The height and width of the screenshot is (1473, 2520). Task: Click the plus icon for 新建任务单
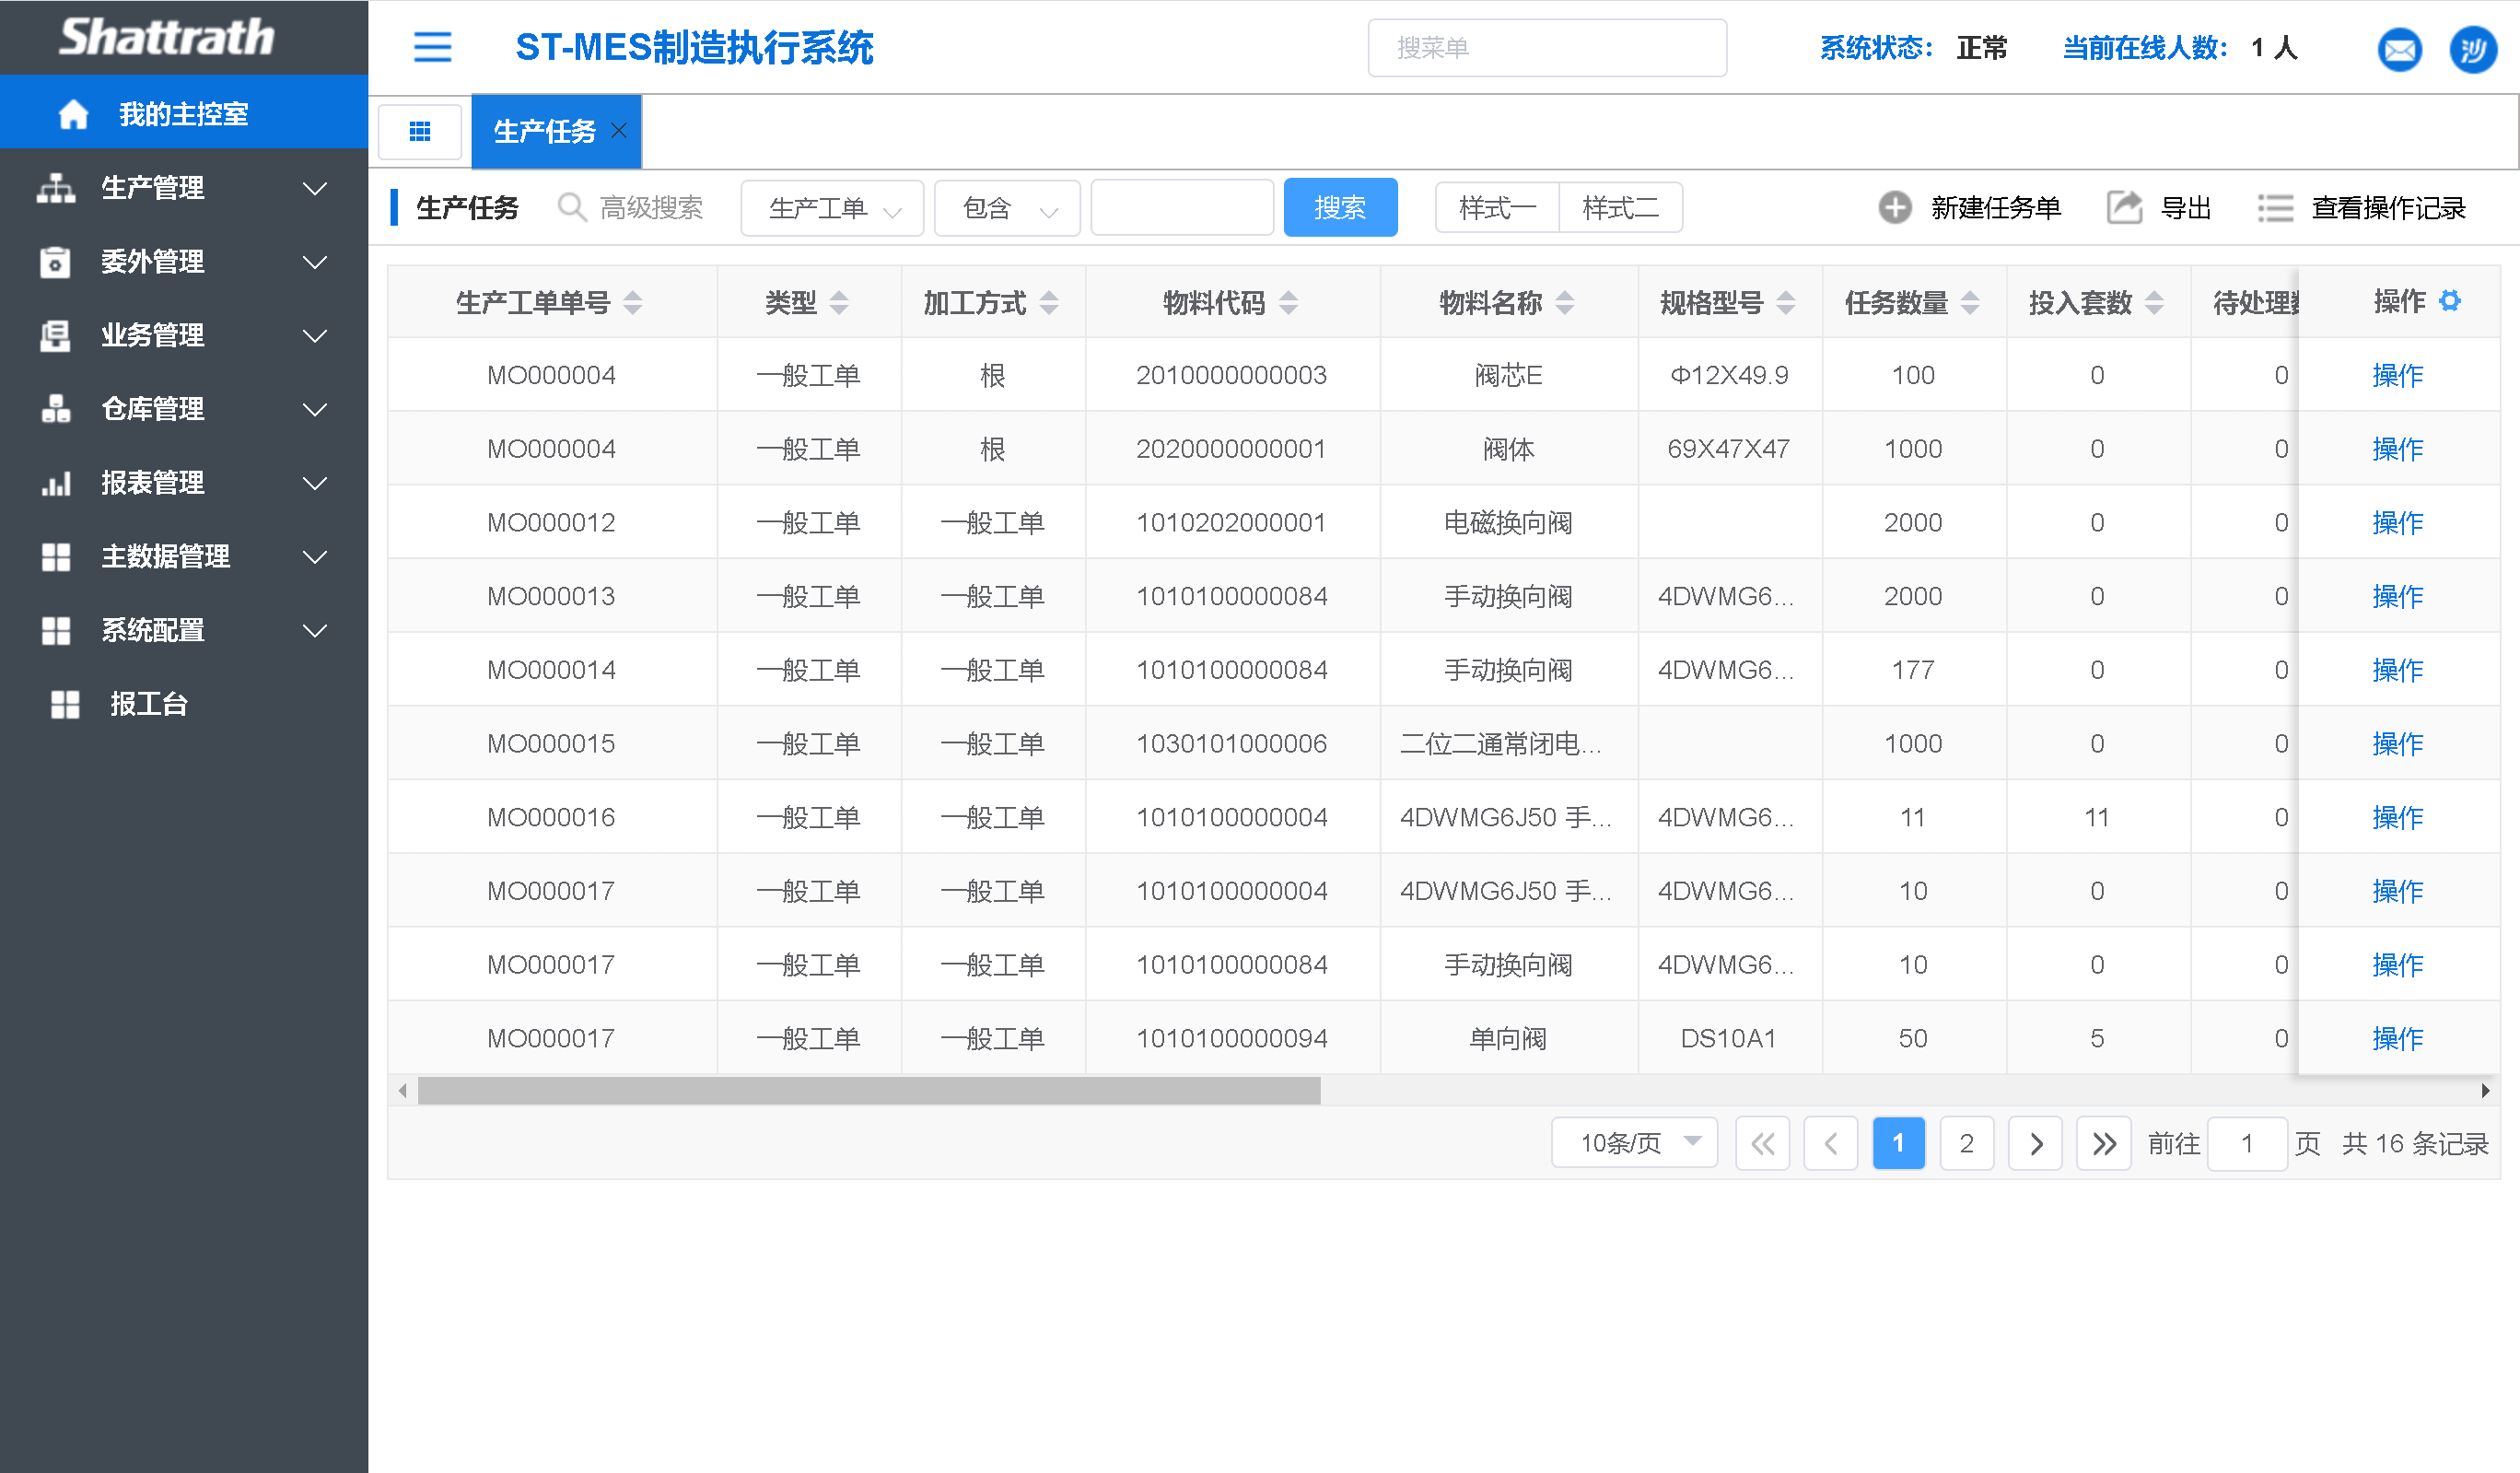tap(1894, 207)
